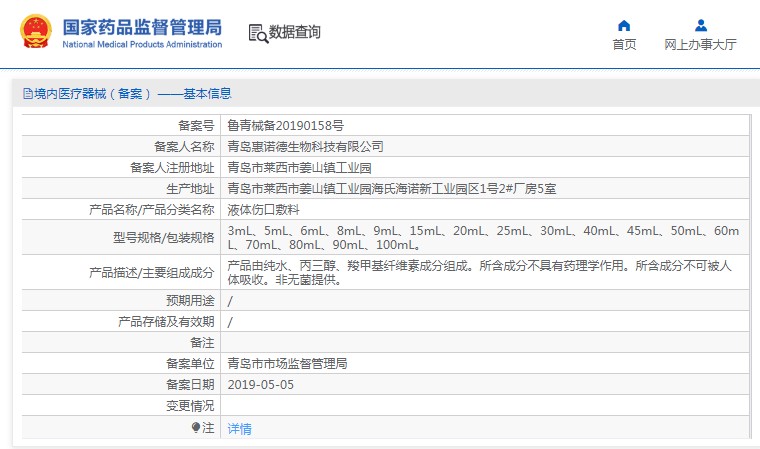
Task: Click product name 液体伤口敷料 cell
Action: (x=263, y=210)
